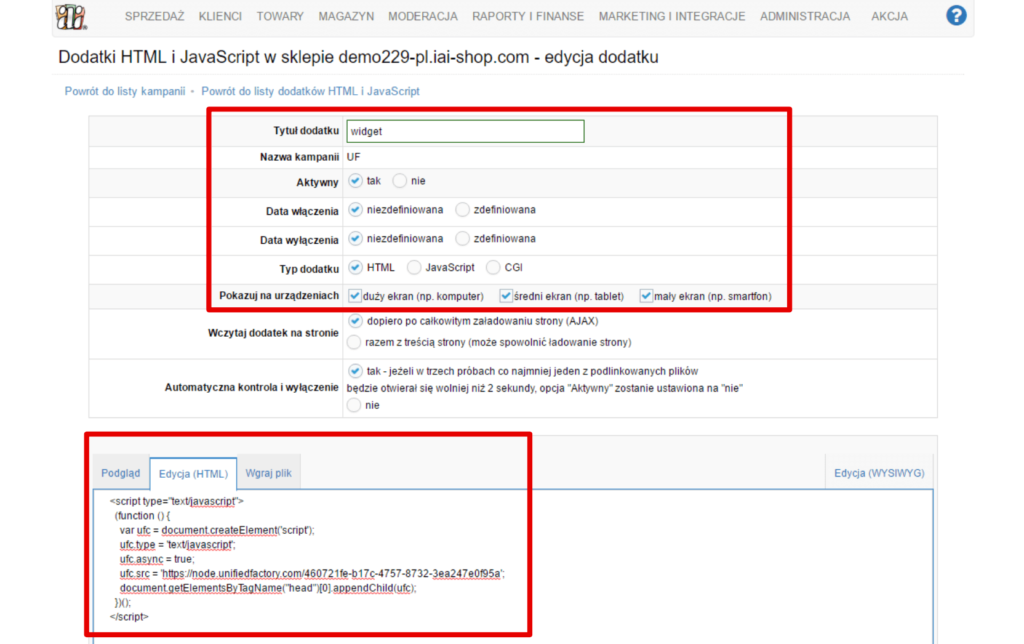Switch to the Edycja (HTML) tab
The width and height of the screenshot is (1024, 644).
[x=193, y=474]
